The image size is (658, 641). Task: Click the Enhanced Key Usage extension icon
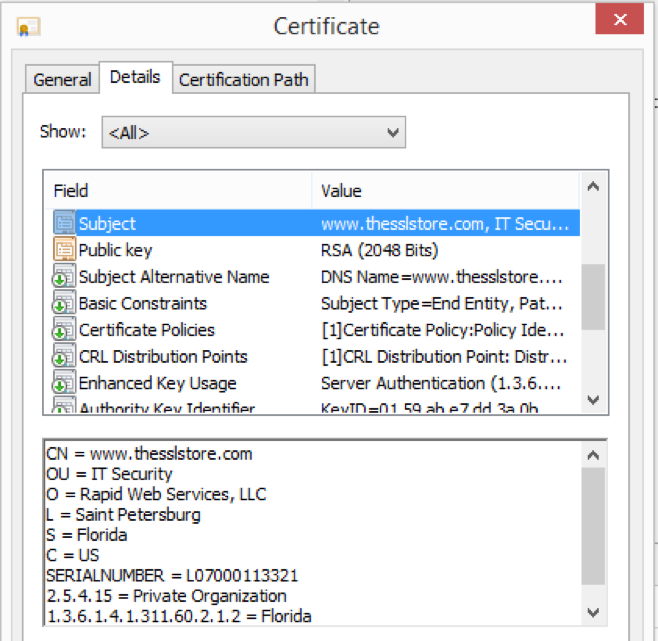(x=64, y=382)
